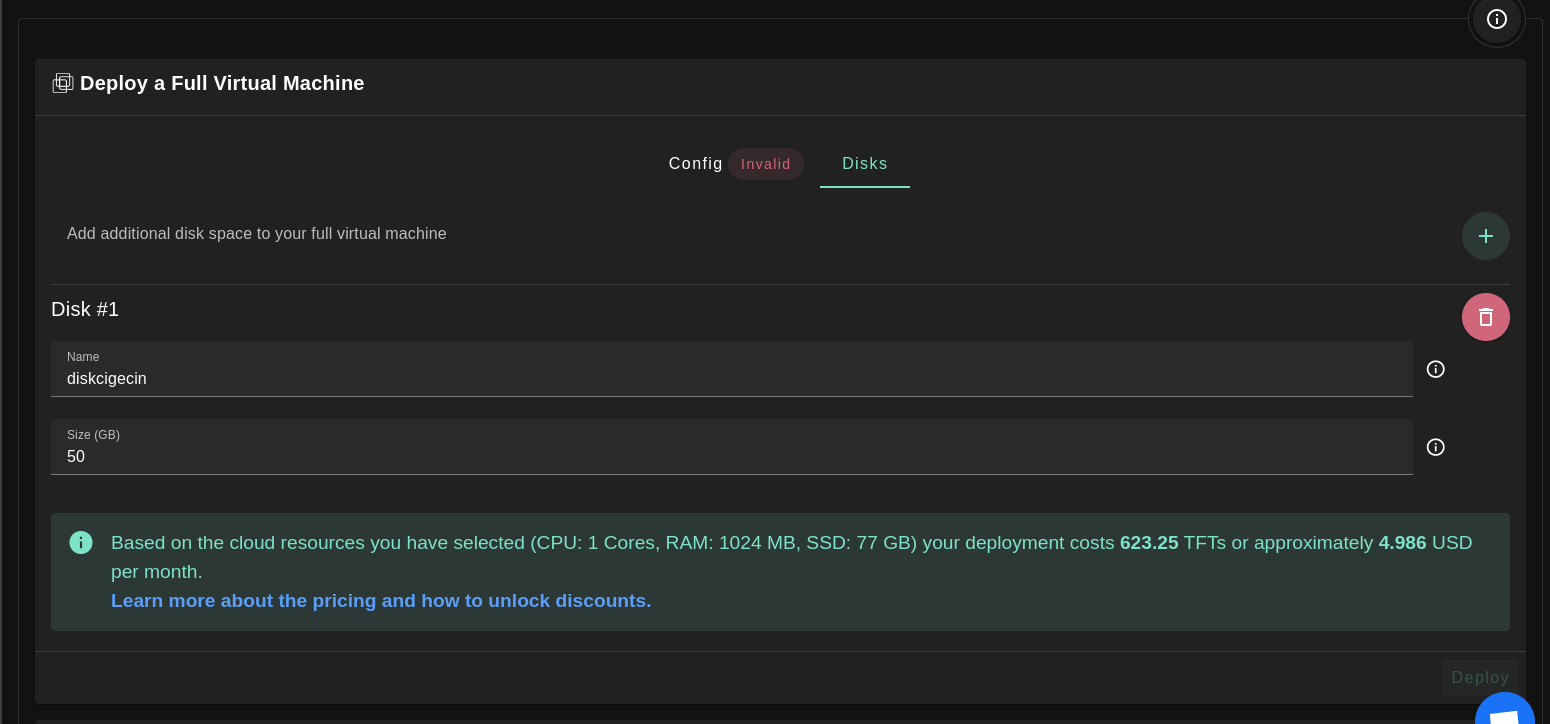
Task: Click the 'Deploy a Full Virtual Machine' heading
Action: coord(222,83)
